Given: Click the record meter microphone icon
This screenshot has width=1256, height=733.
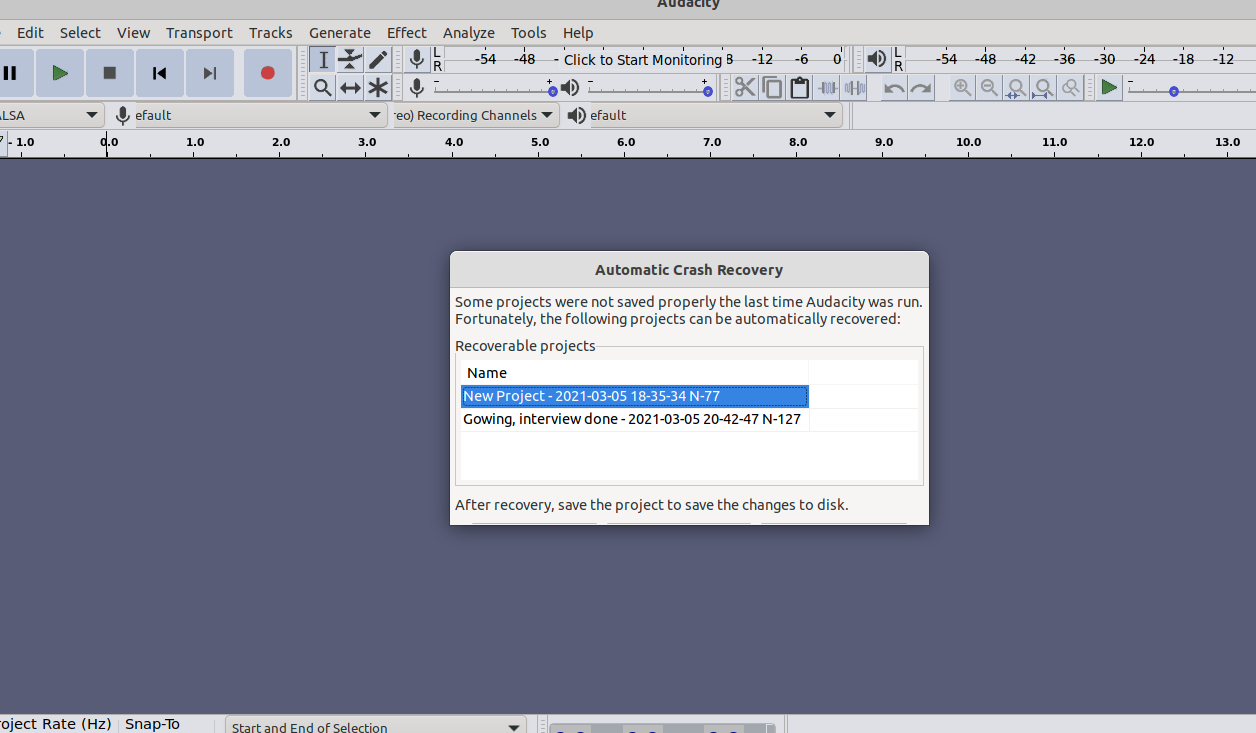Looking at the screenshot, I should tap(417, 59).
